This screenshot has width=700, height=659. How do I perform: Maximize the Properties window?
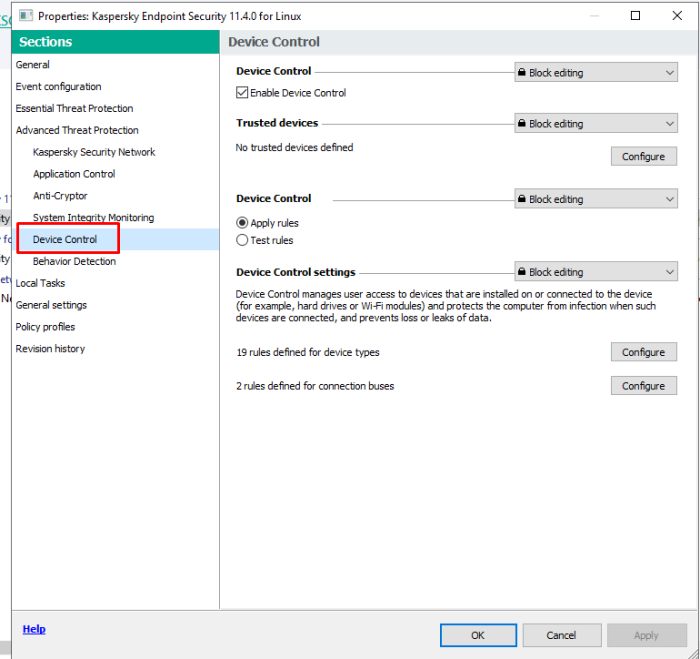point(635,16)
